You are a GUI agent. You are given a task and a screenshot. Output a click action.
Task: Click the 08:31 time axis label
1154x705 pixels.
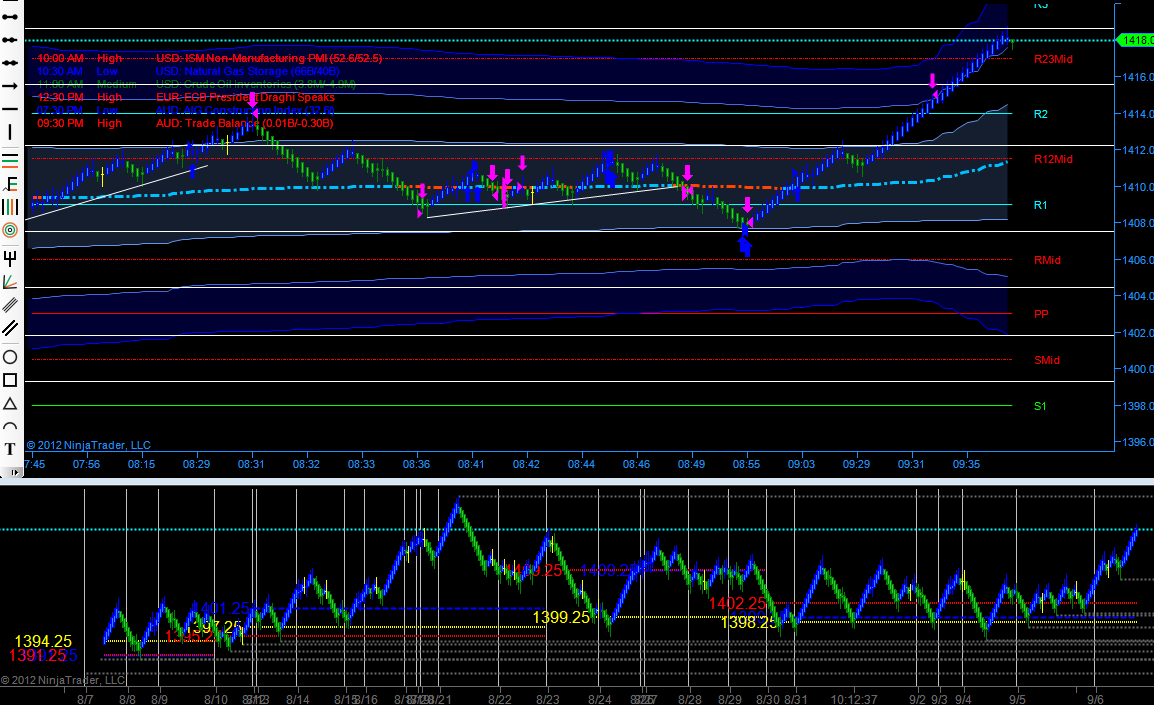click(x=251, y=464)
